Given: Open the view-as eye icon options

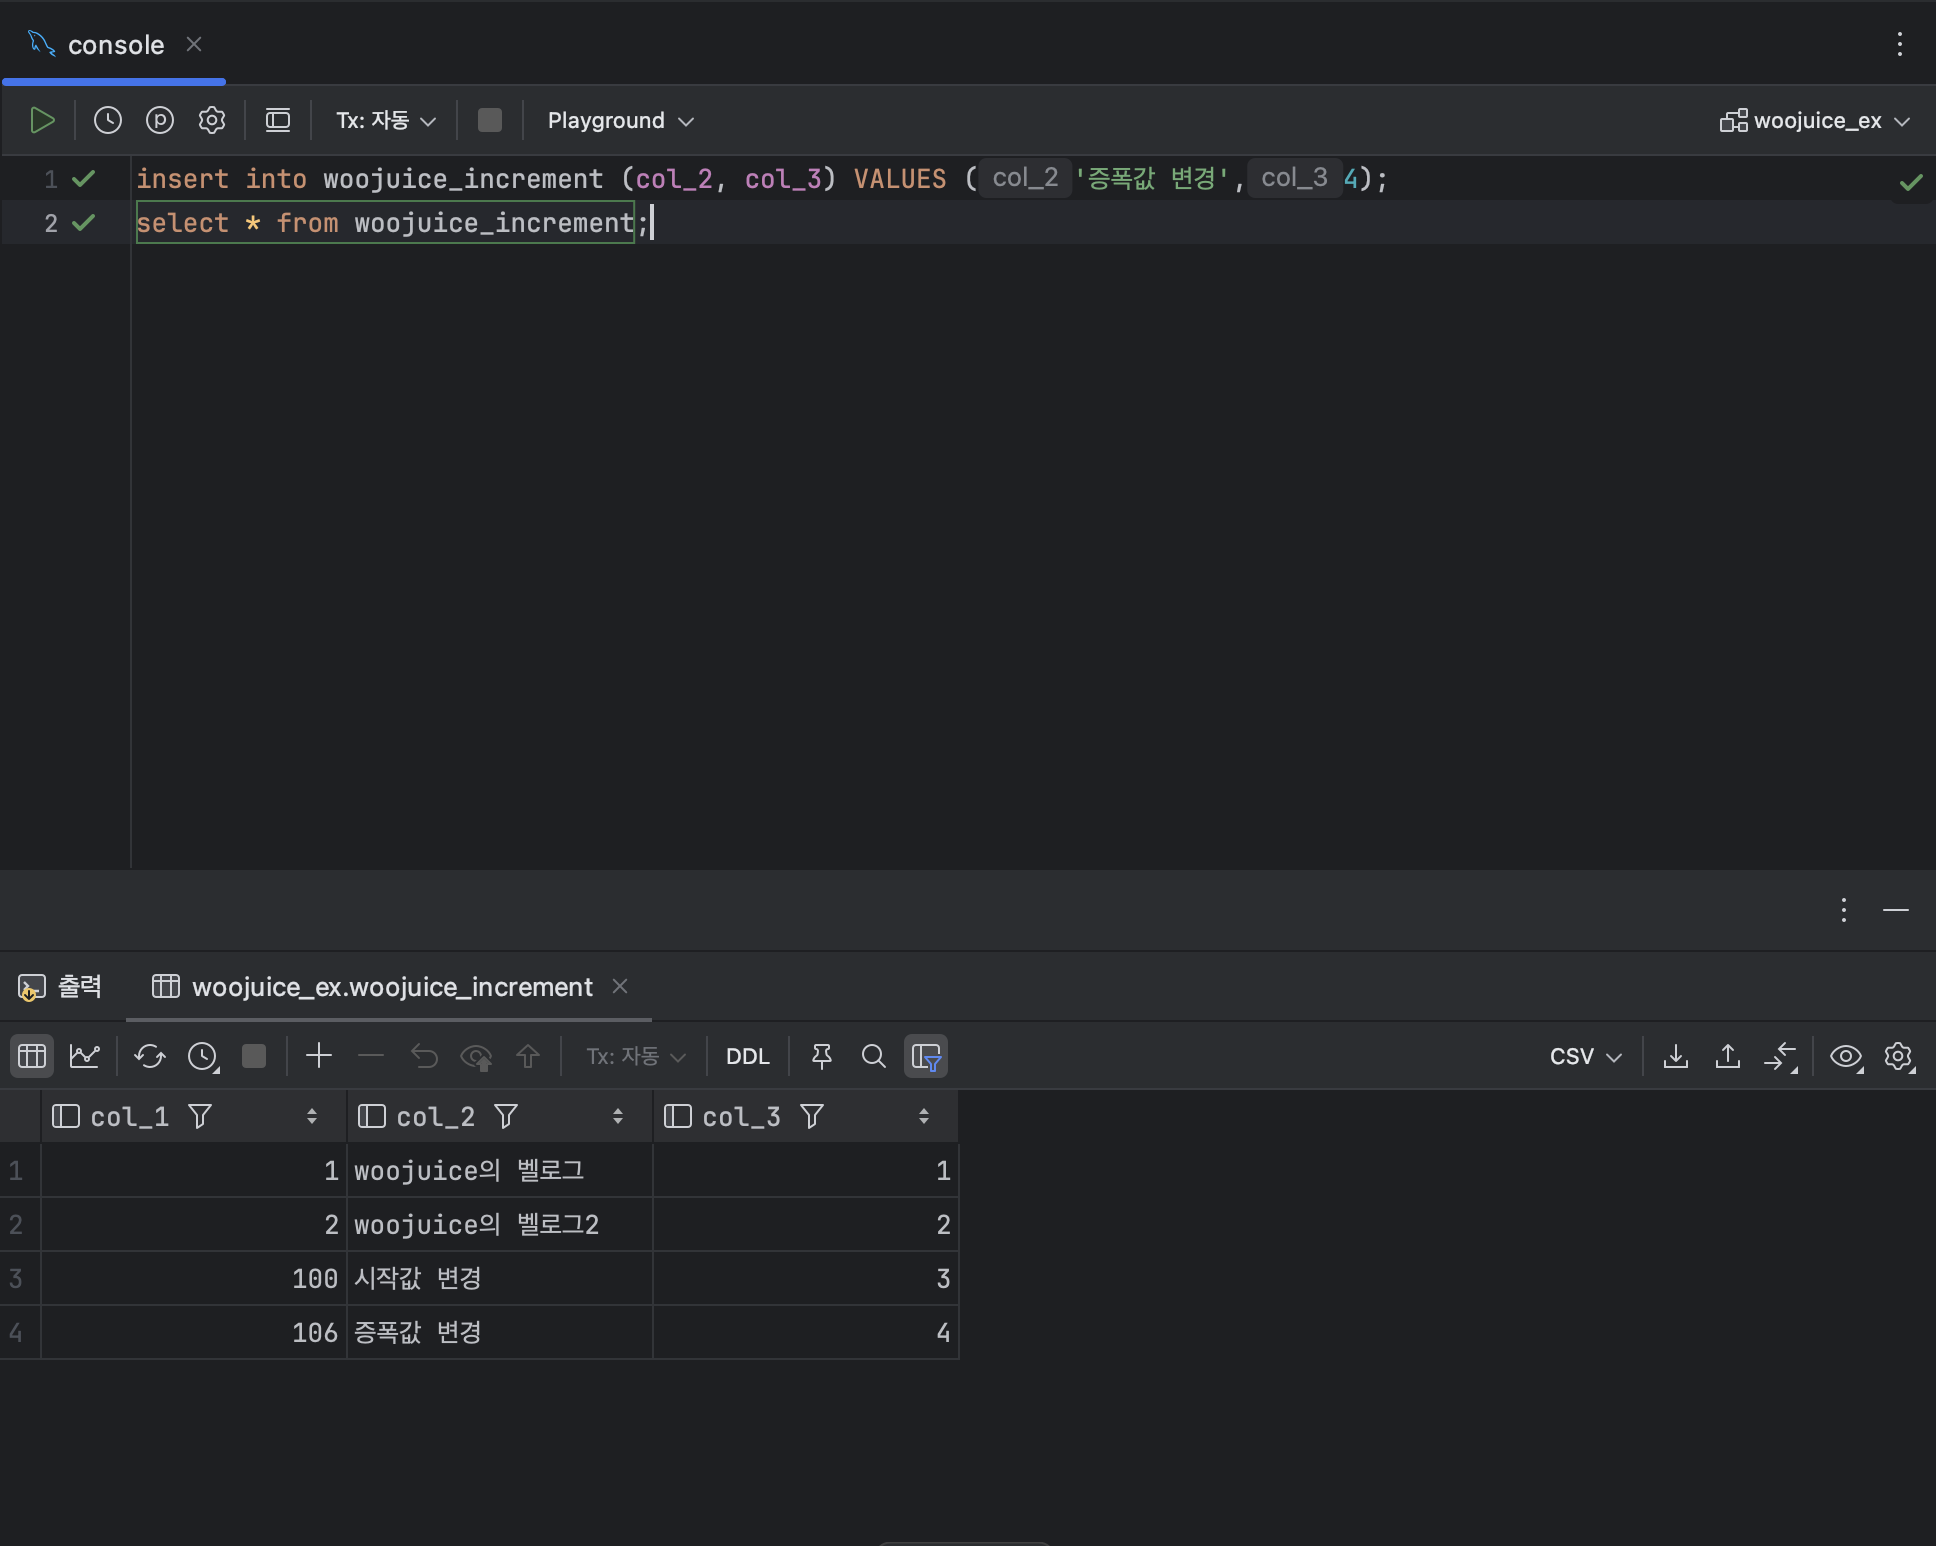Looking at the screenshot, I should (x=1846, y=1057).
